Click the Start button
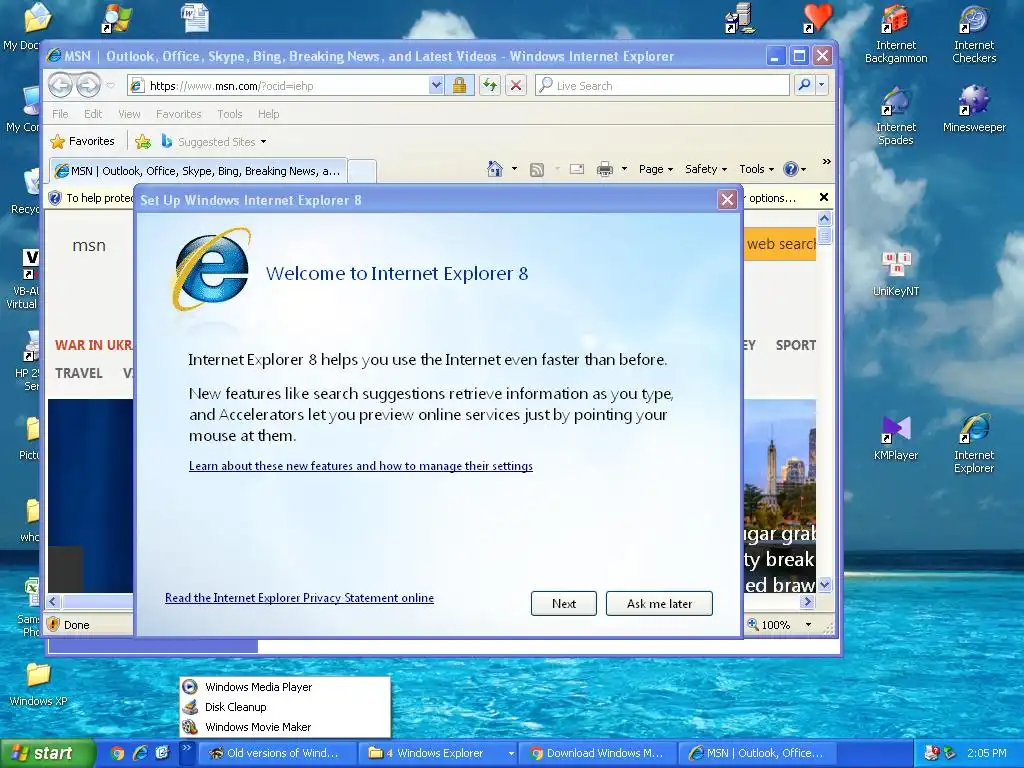The image size is (1024, 768). (48, 754)
